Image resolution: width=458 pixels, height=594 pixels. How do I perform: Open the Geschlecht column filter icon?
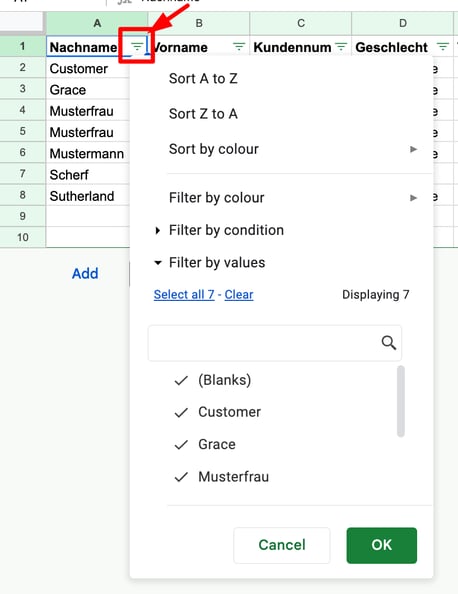[442, 47]
